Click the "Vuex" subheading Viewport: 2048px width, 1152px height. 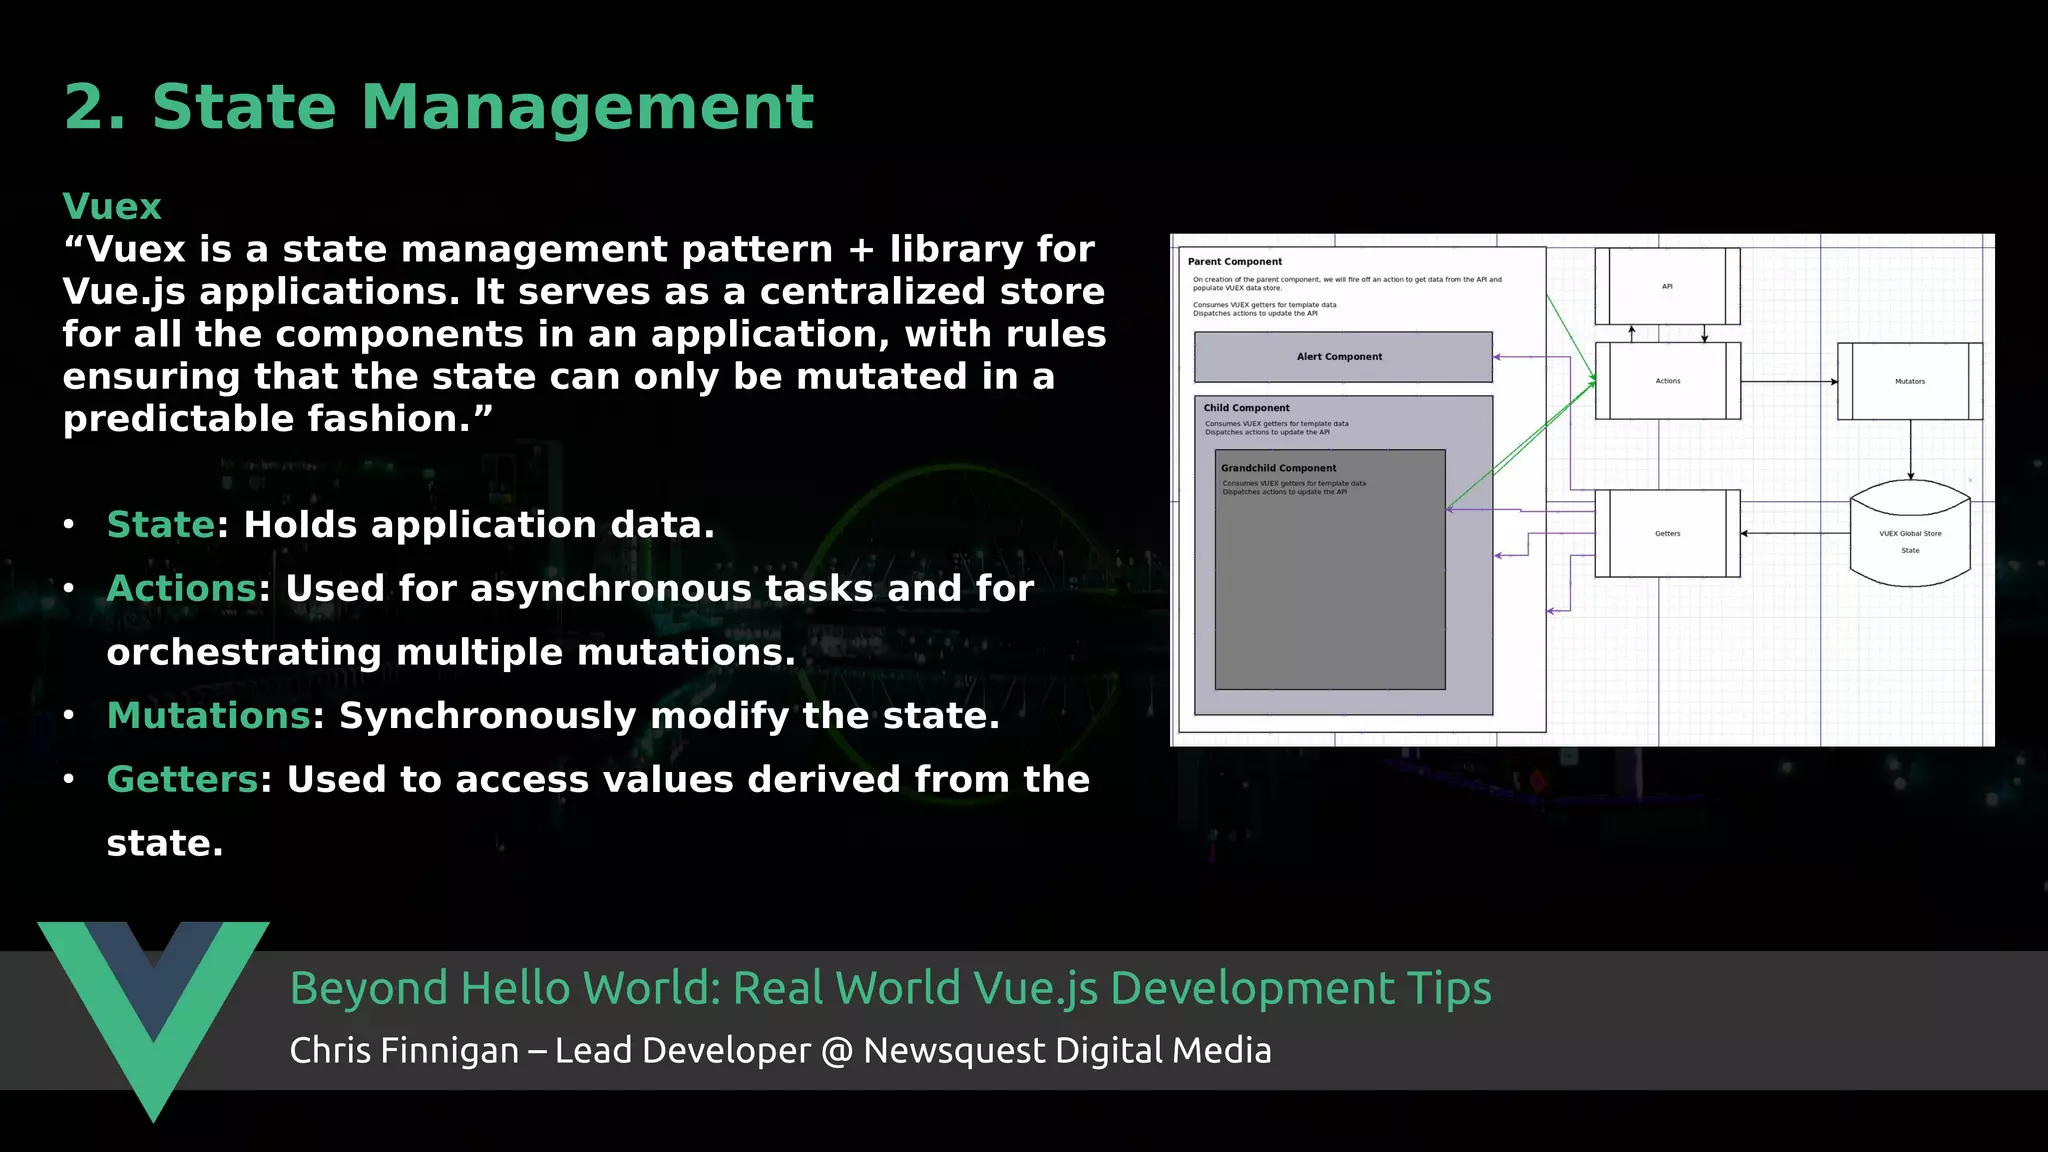[112, 207]
